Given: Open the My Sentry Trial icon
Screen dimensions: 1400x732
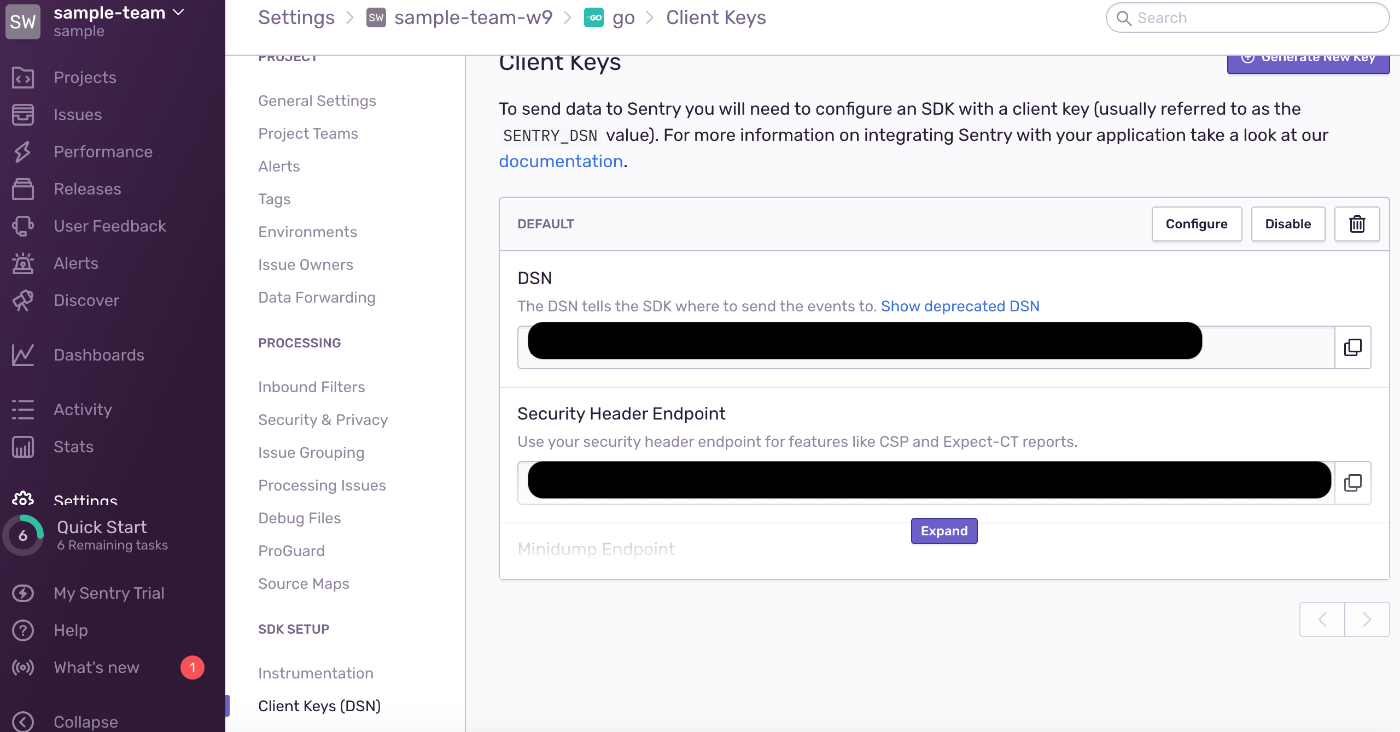Looking at the screenshot, I should pyautogui.click(x=23, y=593).
